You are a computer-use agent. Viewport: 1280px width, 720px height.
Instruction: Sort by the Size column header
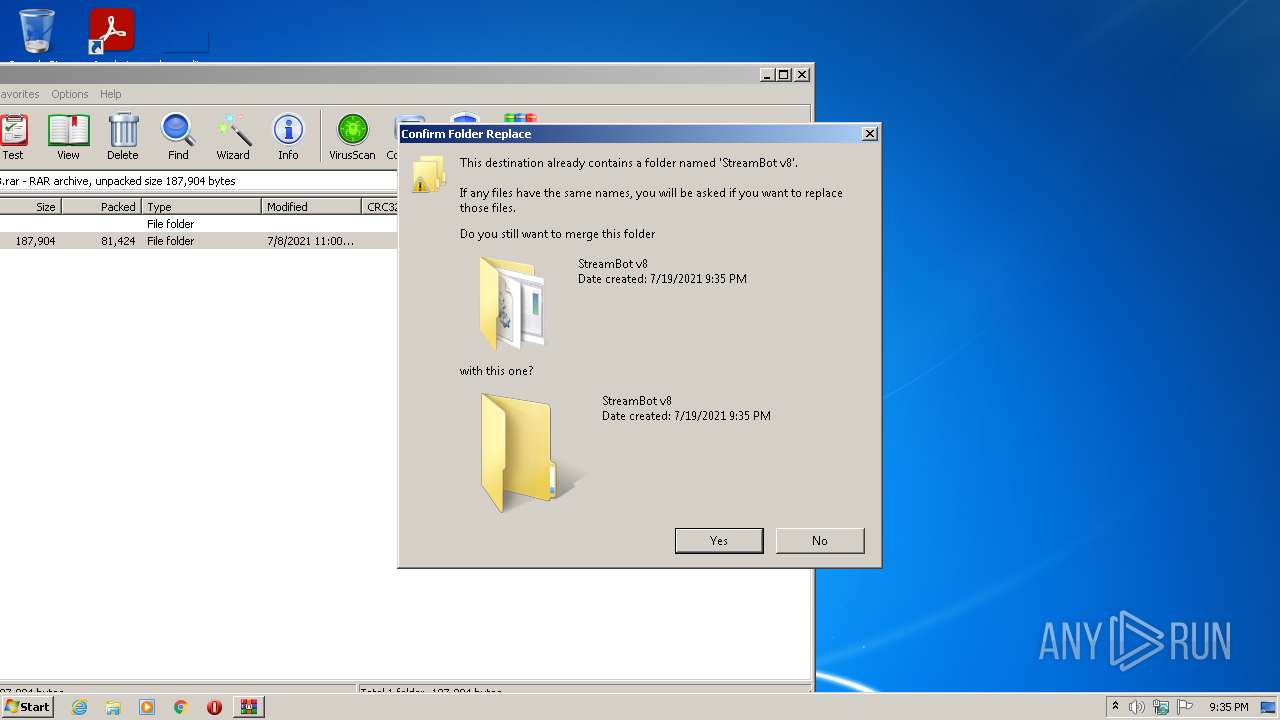[x=30, y=207]
